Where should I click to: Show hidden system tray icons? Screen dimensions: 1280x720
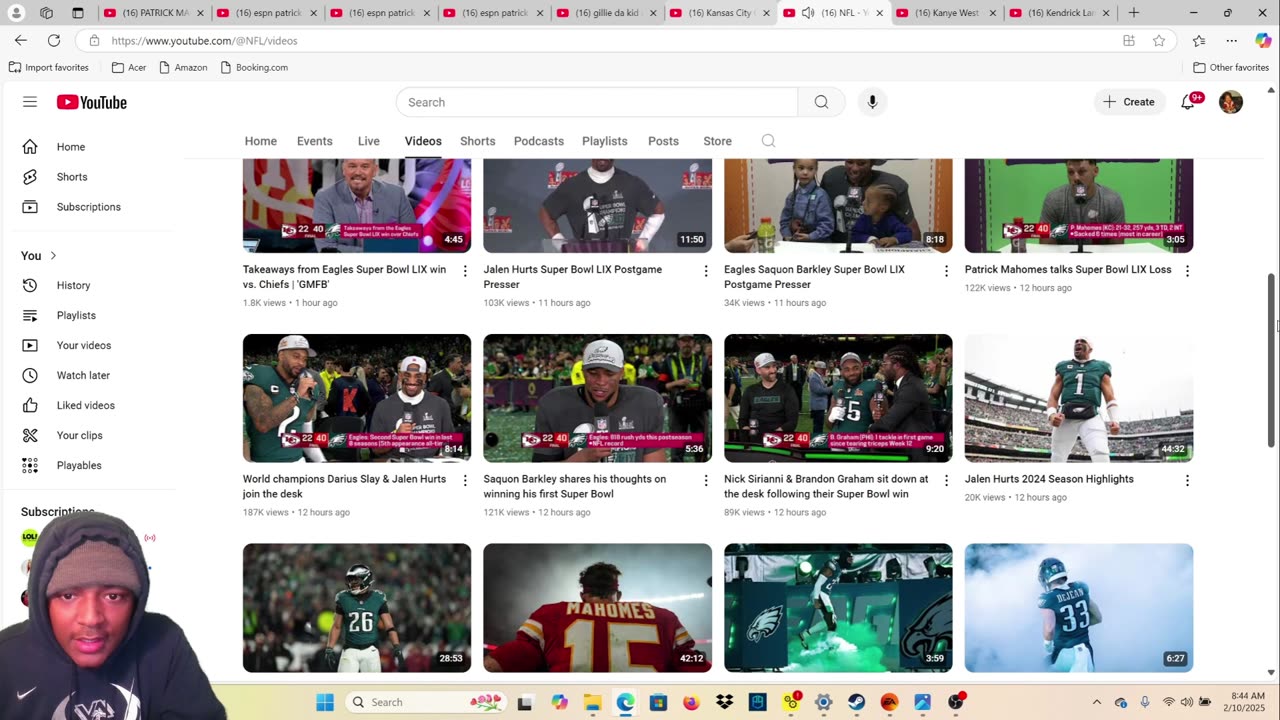tap(1097, 702)
